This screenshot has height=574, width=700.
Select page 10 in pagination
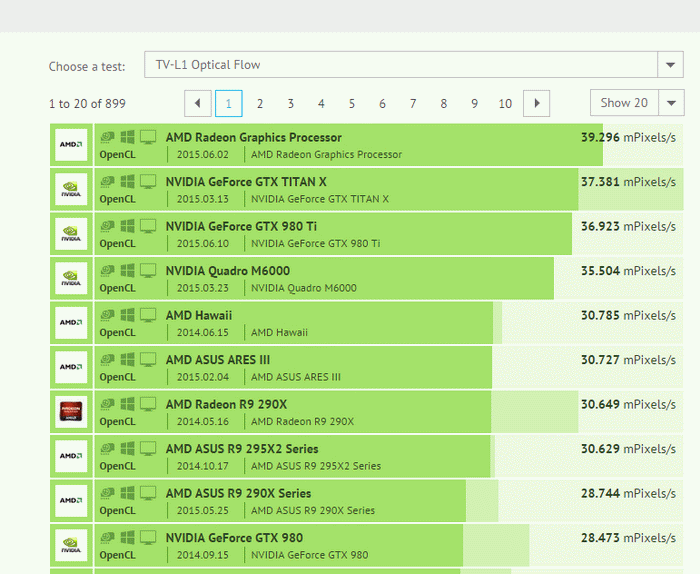click(505, 104)
